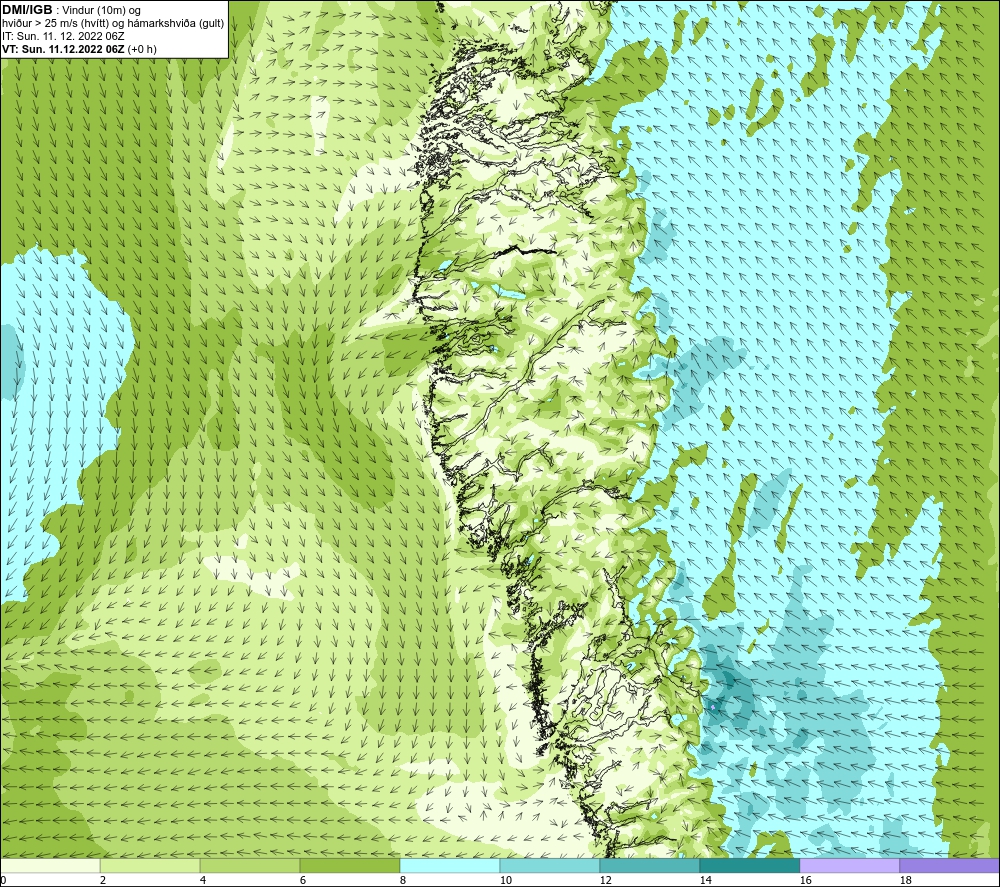This screenshot has height=887, width=1000.
Task: Click the legend value label 10
Action: 505,881
